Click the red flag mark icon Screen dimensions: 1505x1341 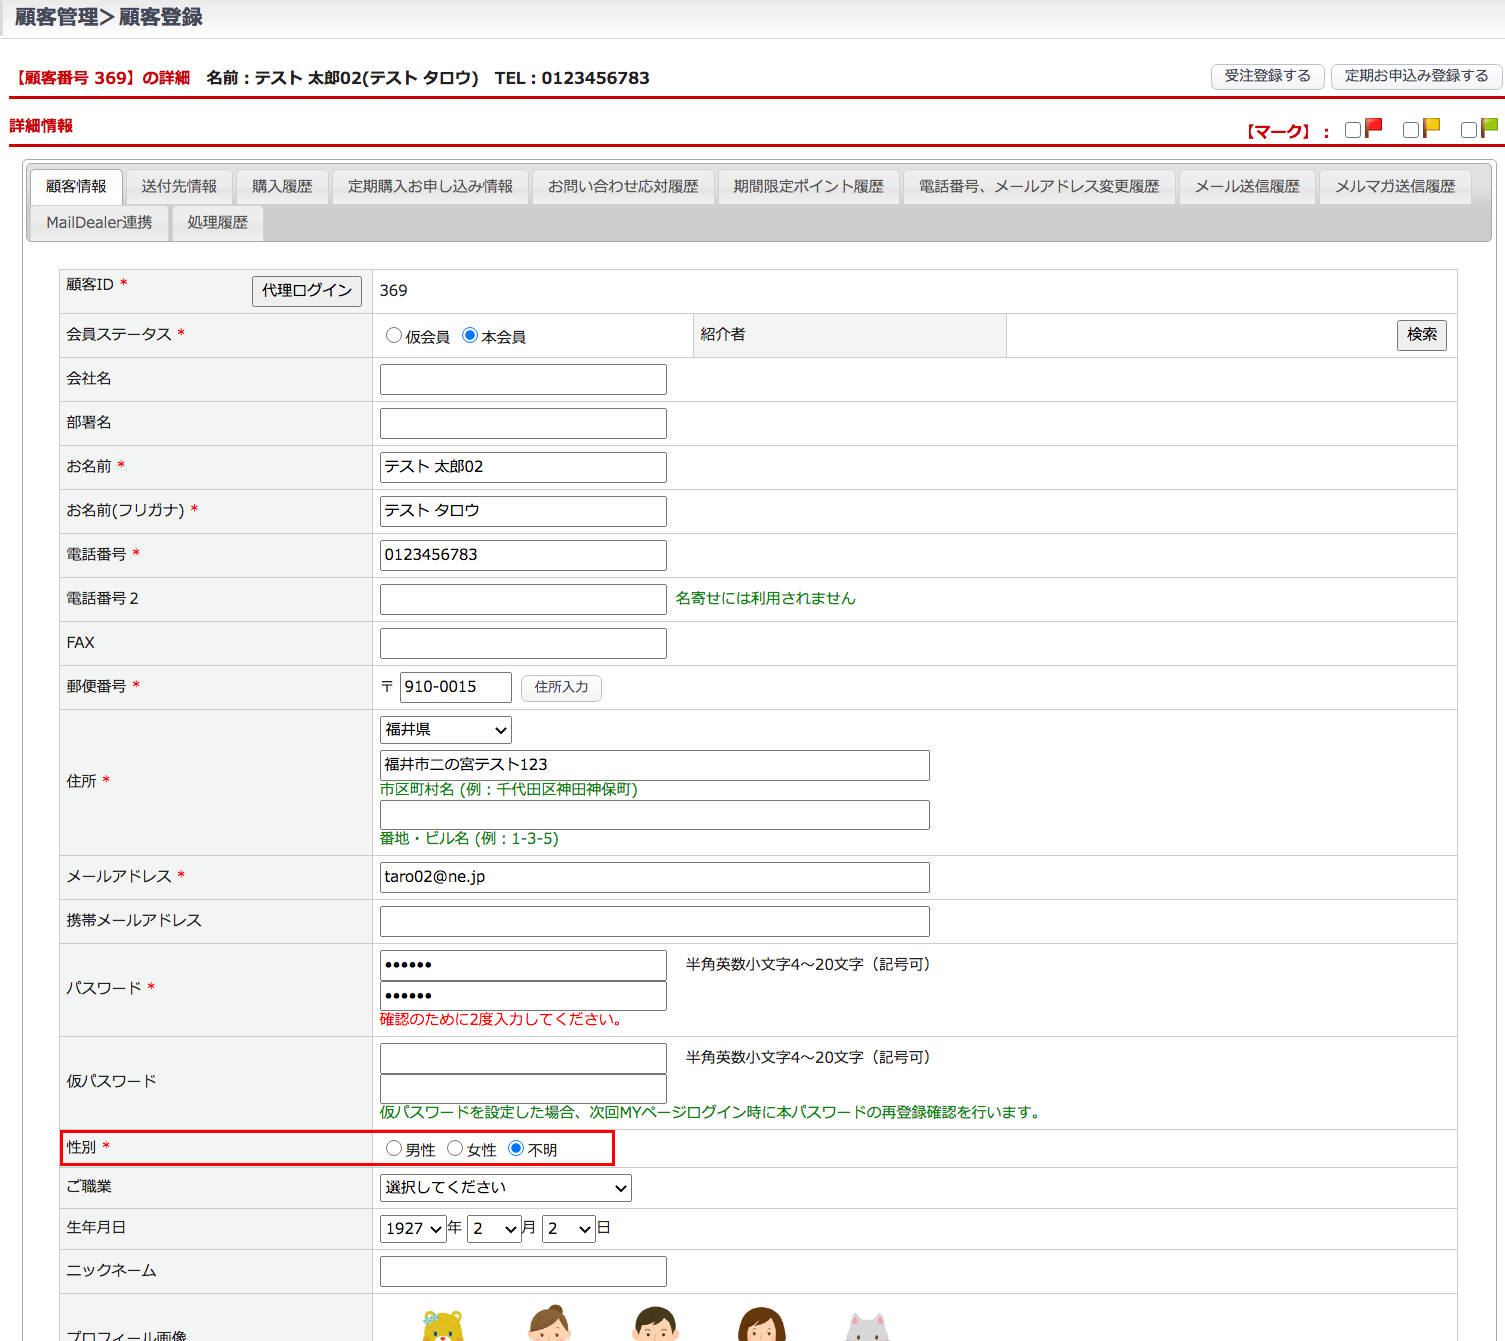(x=1374, y=128)
